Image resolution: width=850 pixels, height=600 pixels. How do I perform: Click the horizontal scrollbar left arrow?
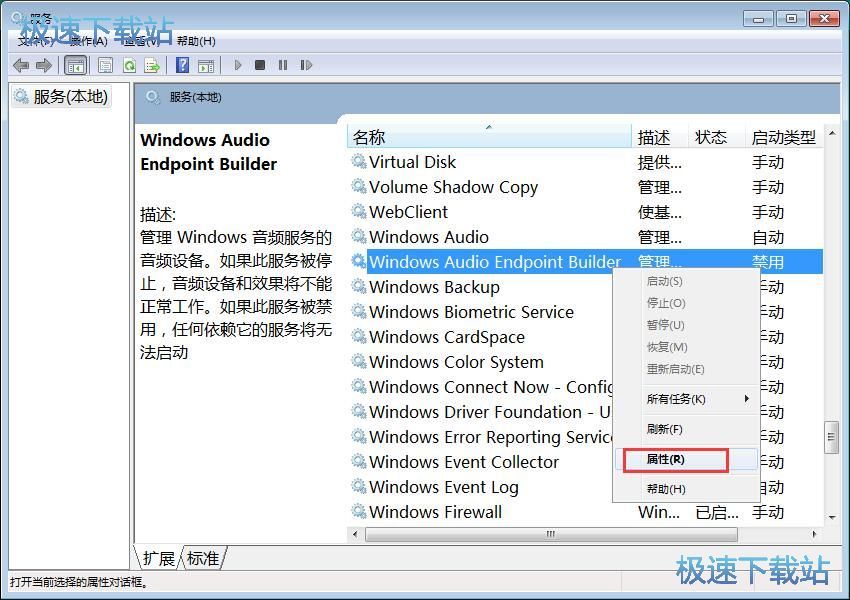click(x=356, y=534)
